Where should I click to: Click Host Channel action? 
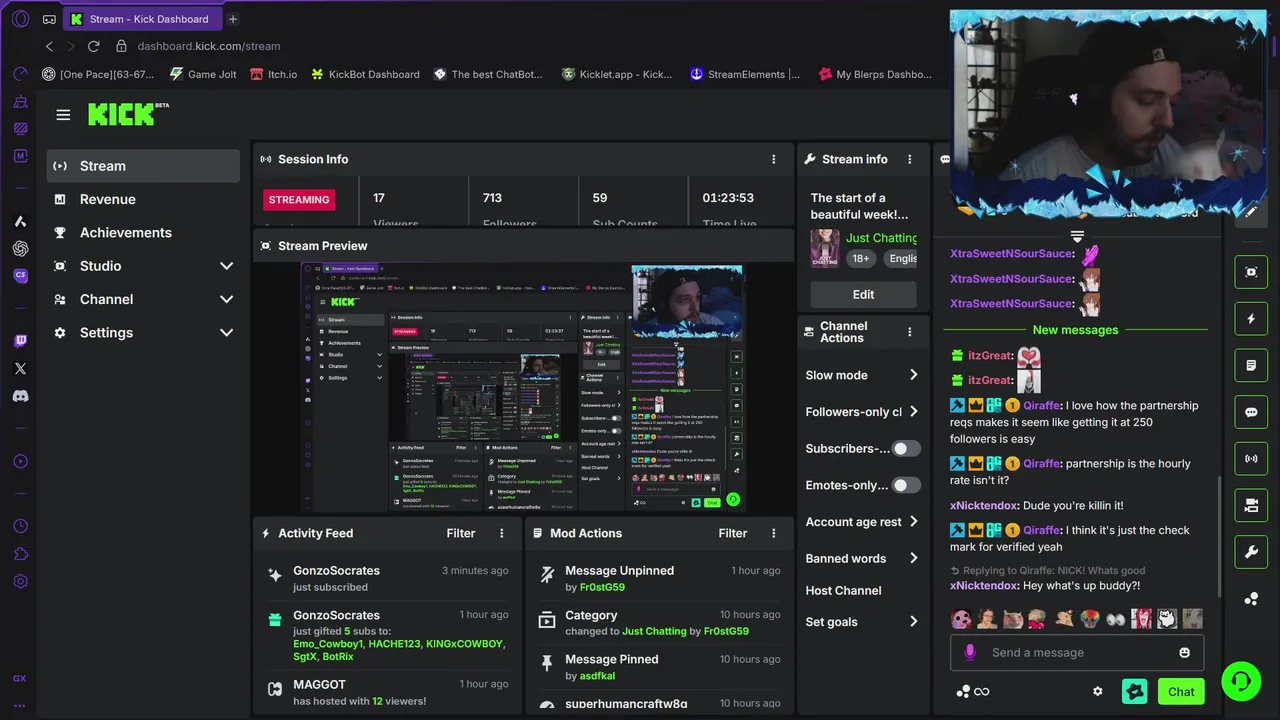point(844,590)
